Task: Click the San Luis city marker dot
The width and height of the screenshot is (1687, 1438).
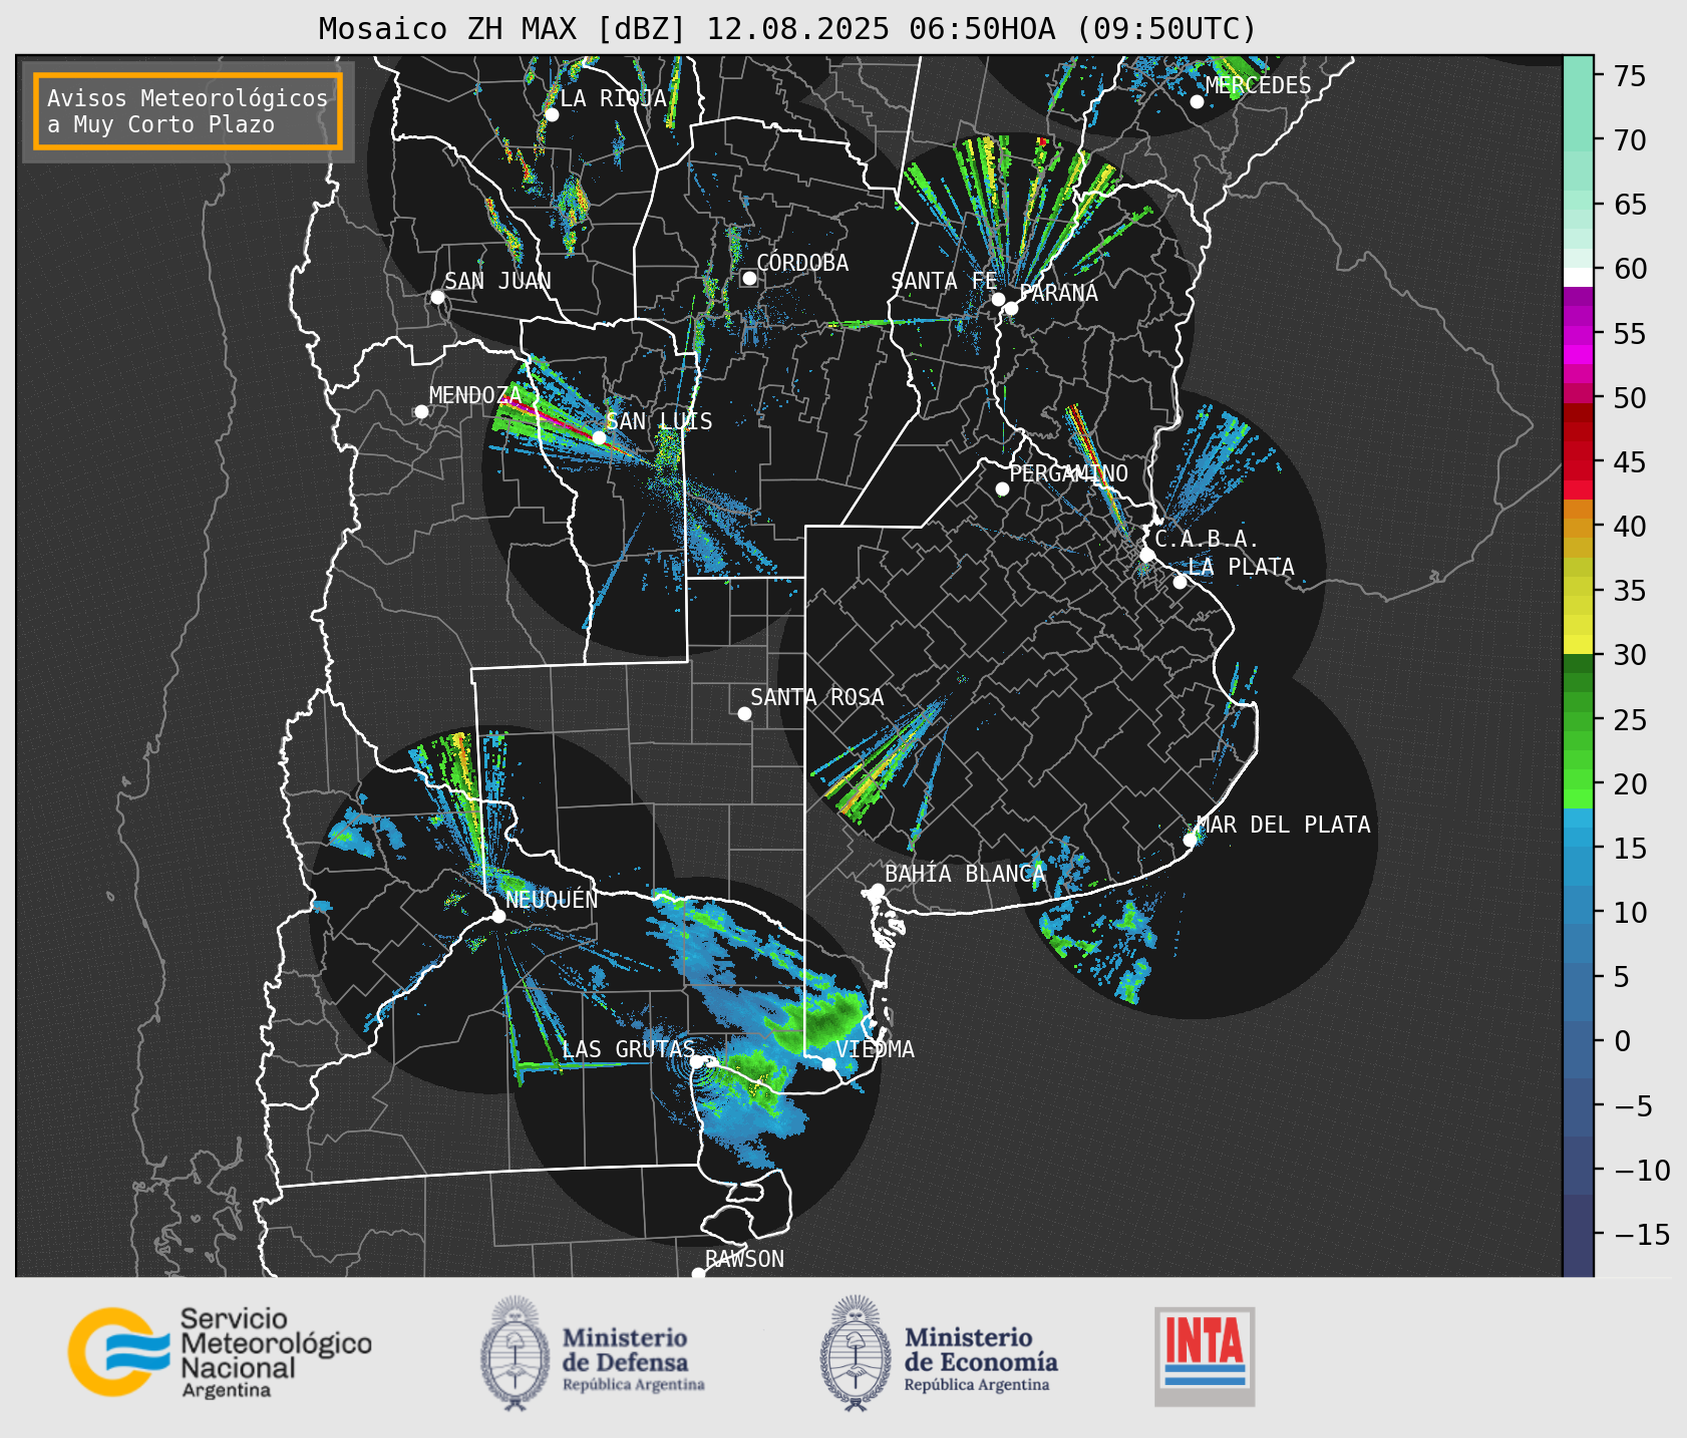Action: coord(599,437)
